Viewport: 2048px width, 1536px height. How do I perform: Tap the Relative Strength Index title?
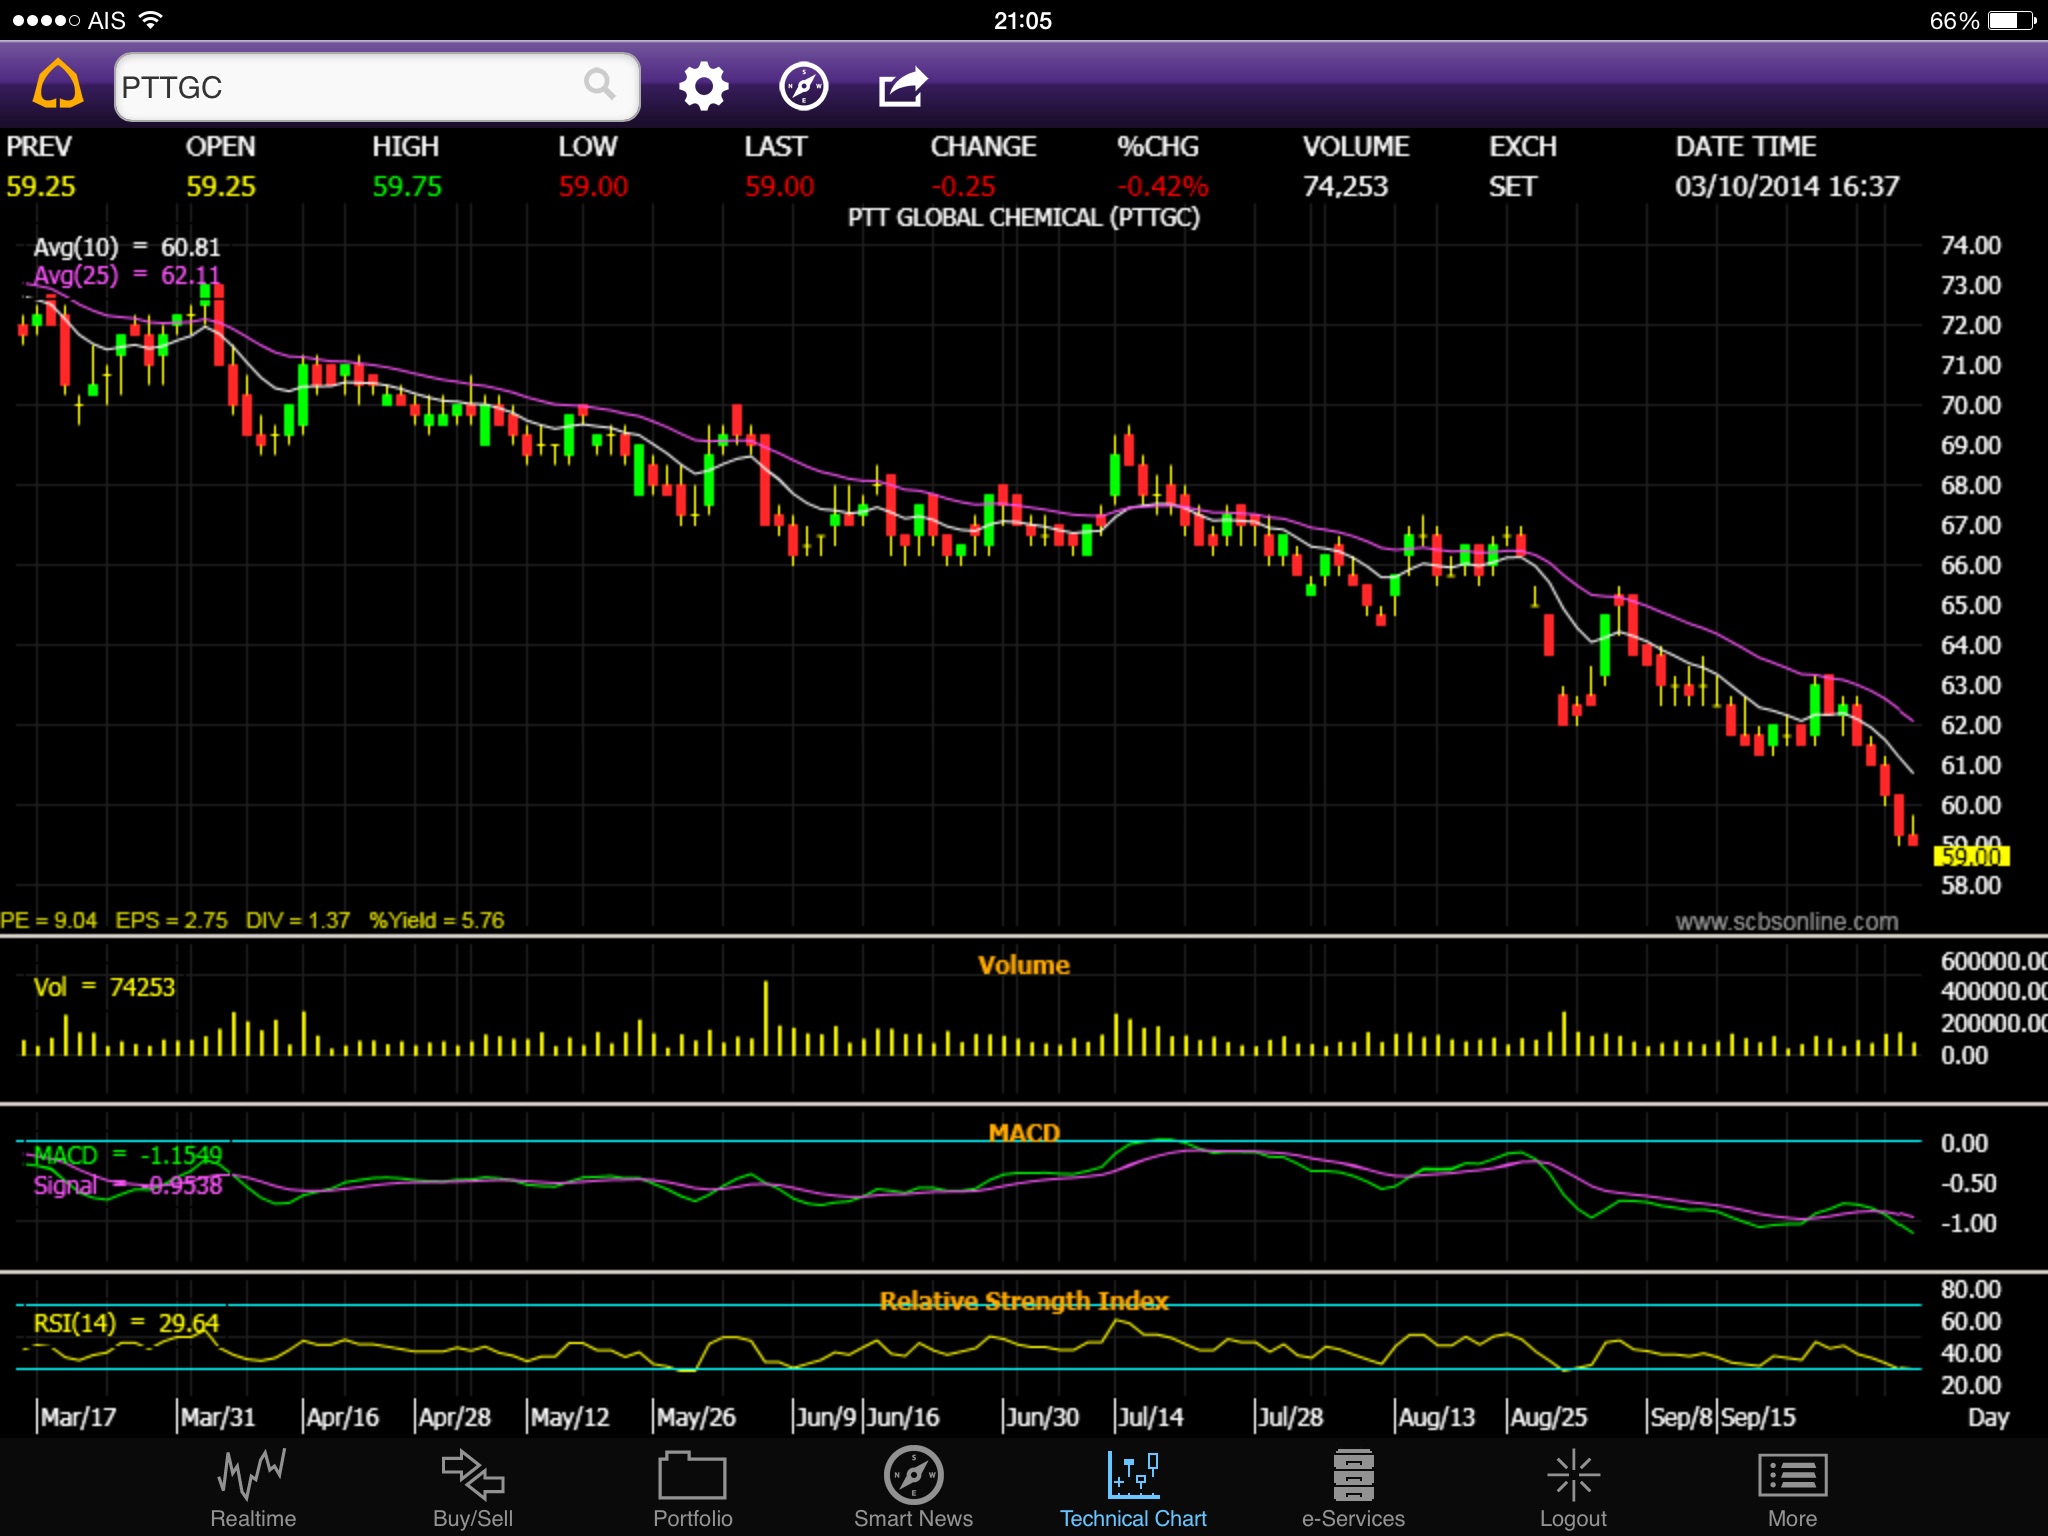(x=1023, y=1300)
